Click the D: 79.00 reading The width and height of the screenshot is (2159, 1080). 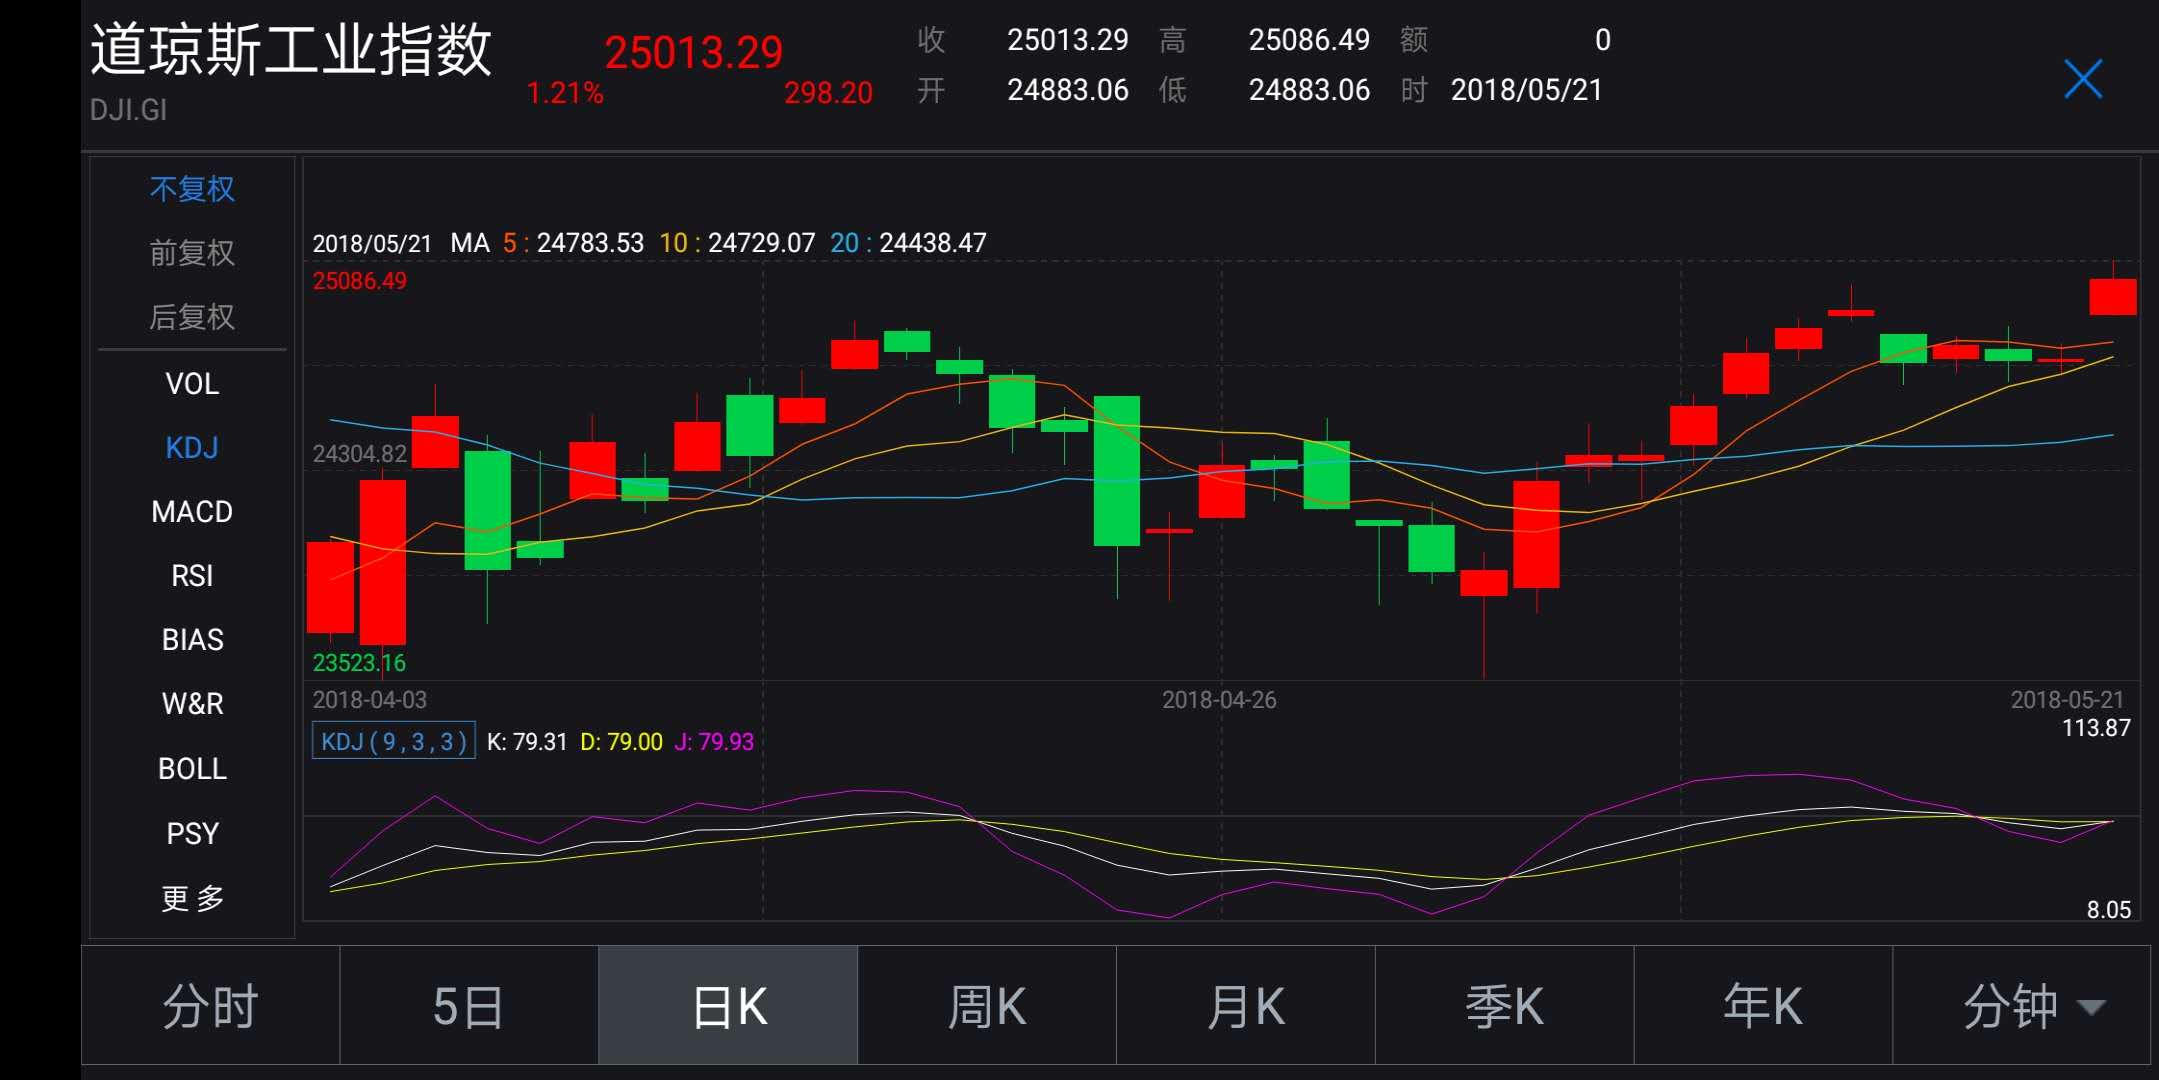pos(621,742)
